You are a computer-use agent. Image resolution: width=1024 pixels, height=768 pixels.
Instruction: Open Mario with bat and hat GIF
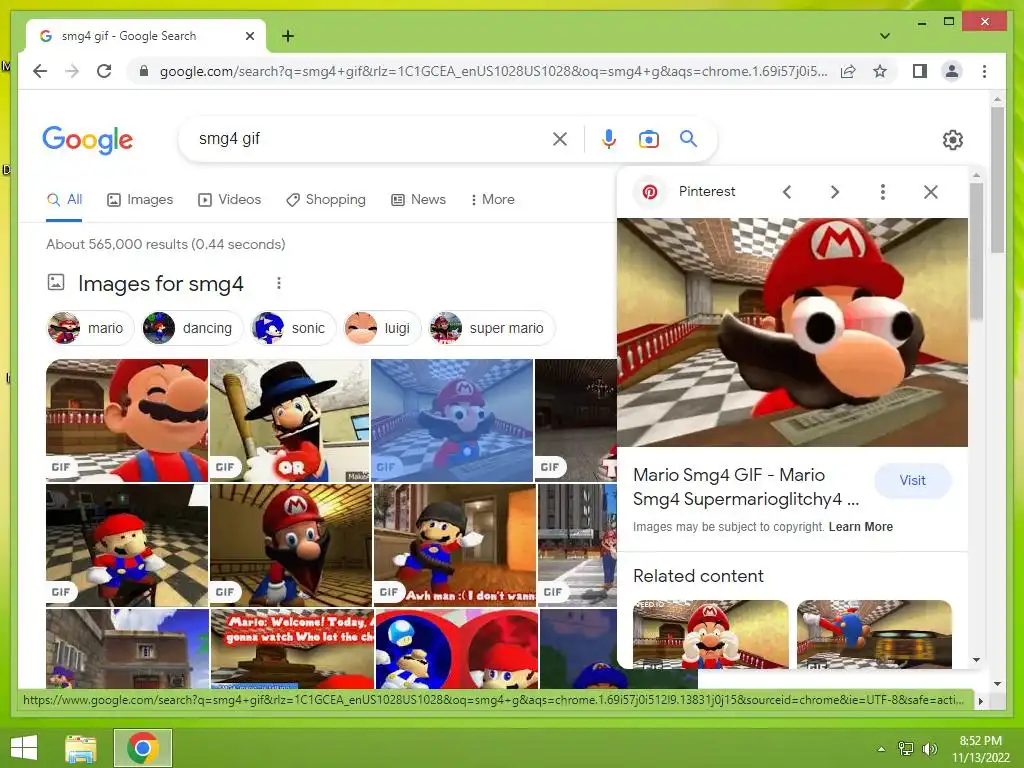tap(290, 420)
